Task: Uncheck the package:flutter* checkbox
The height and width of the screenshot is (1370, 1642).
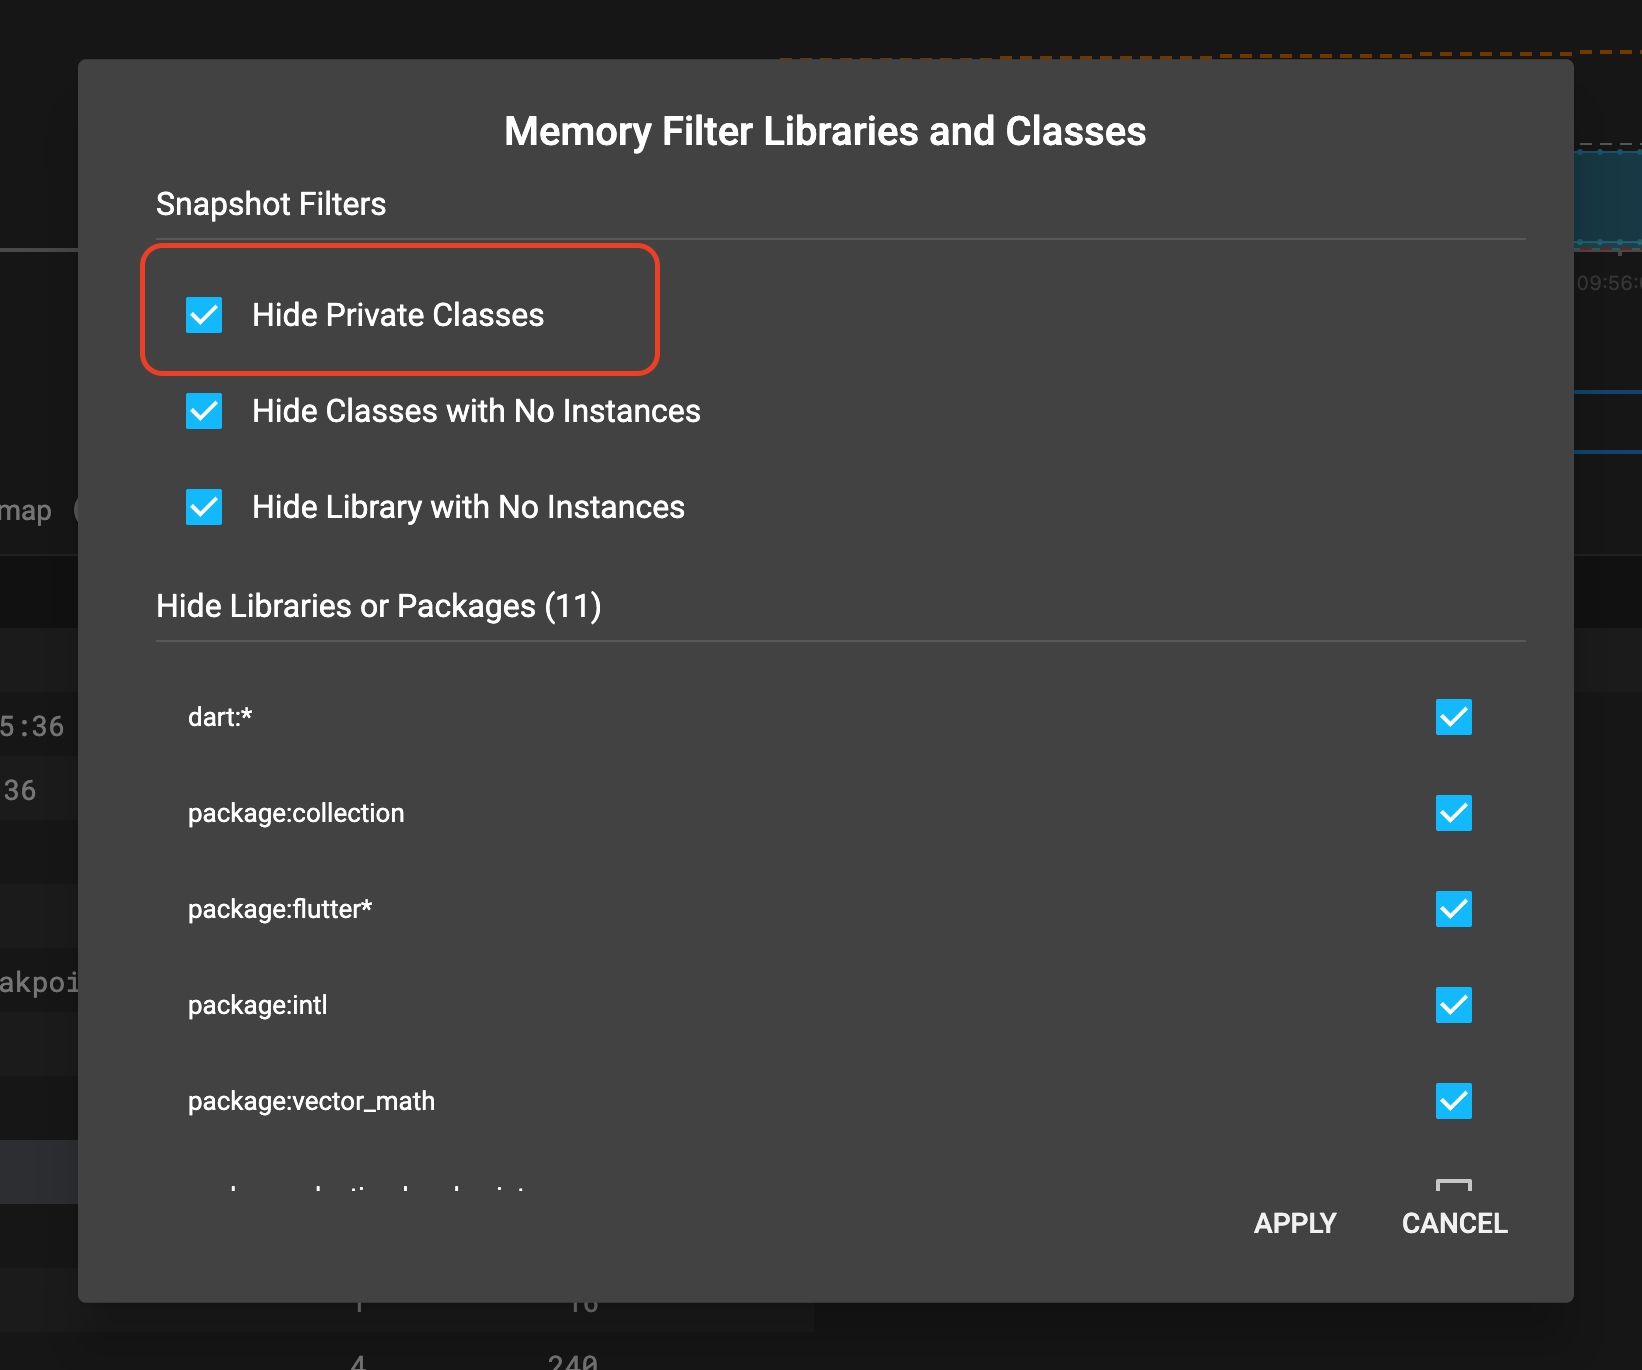Action: click(1453, 909)
